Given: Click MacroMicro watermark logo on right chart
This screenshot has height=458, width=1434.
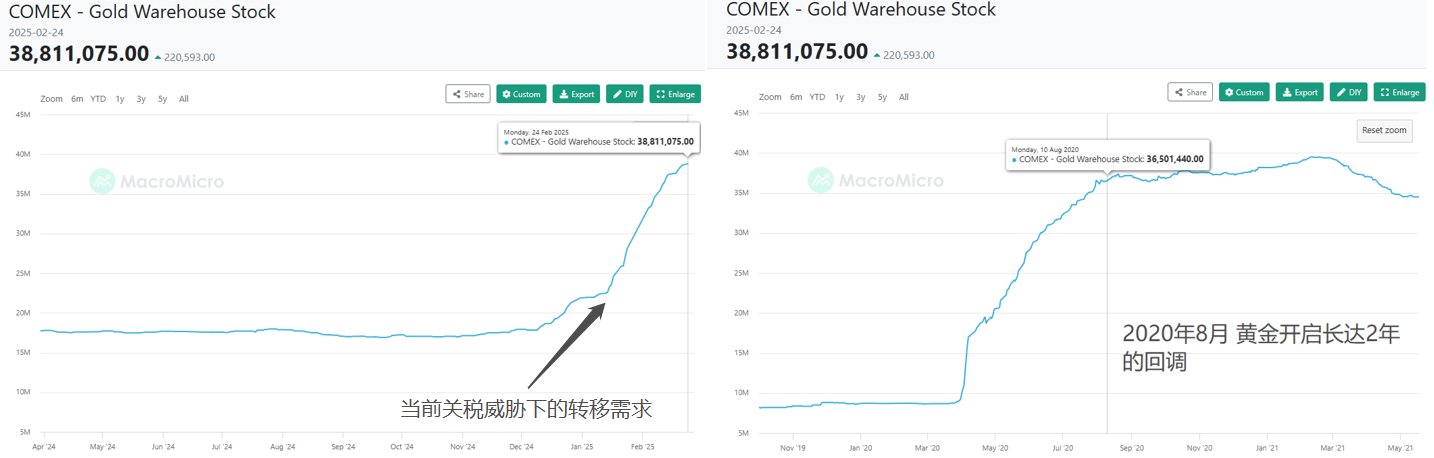Looking at the screenshot, I should coord(876,180).
